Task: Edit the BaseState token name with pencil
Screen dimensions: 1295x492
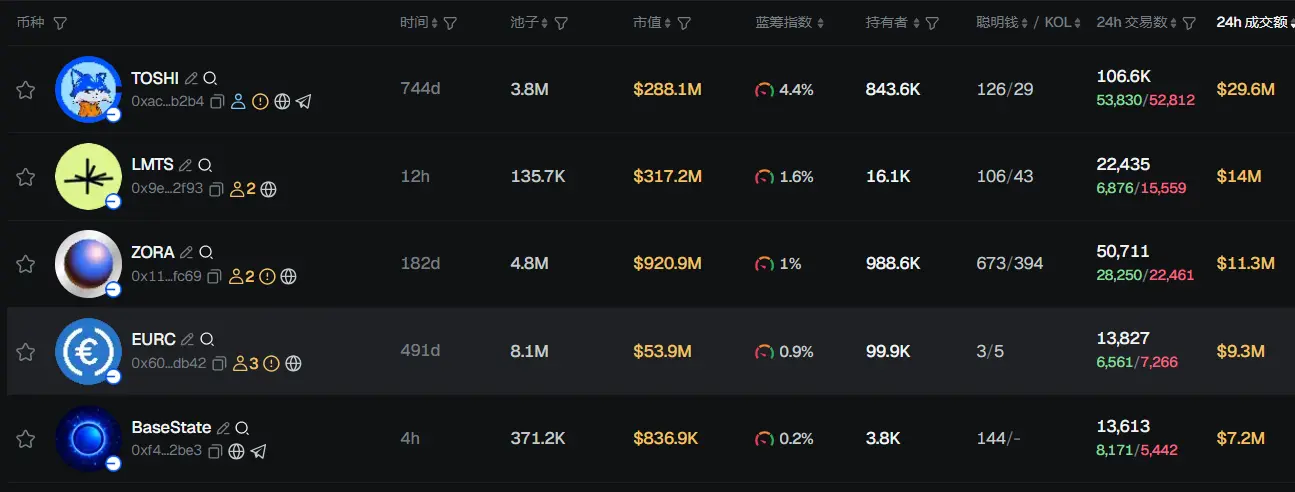Action: coord(223,428)
